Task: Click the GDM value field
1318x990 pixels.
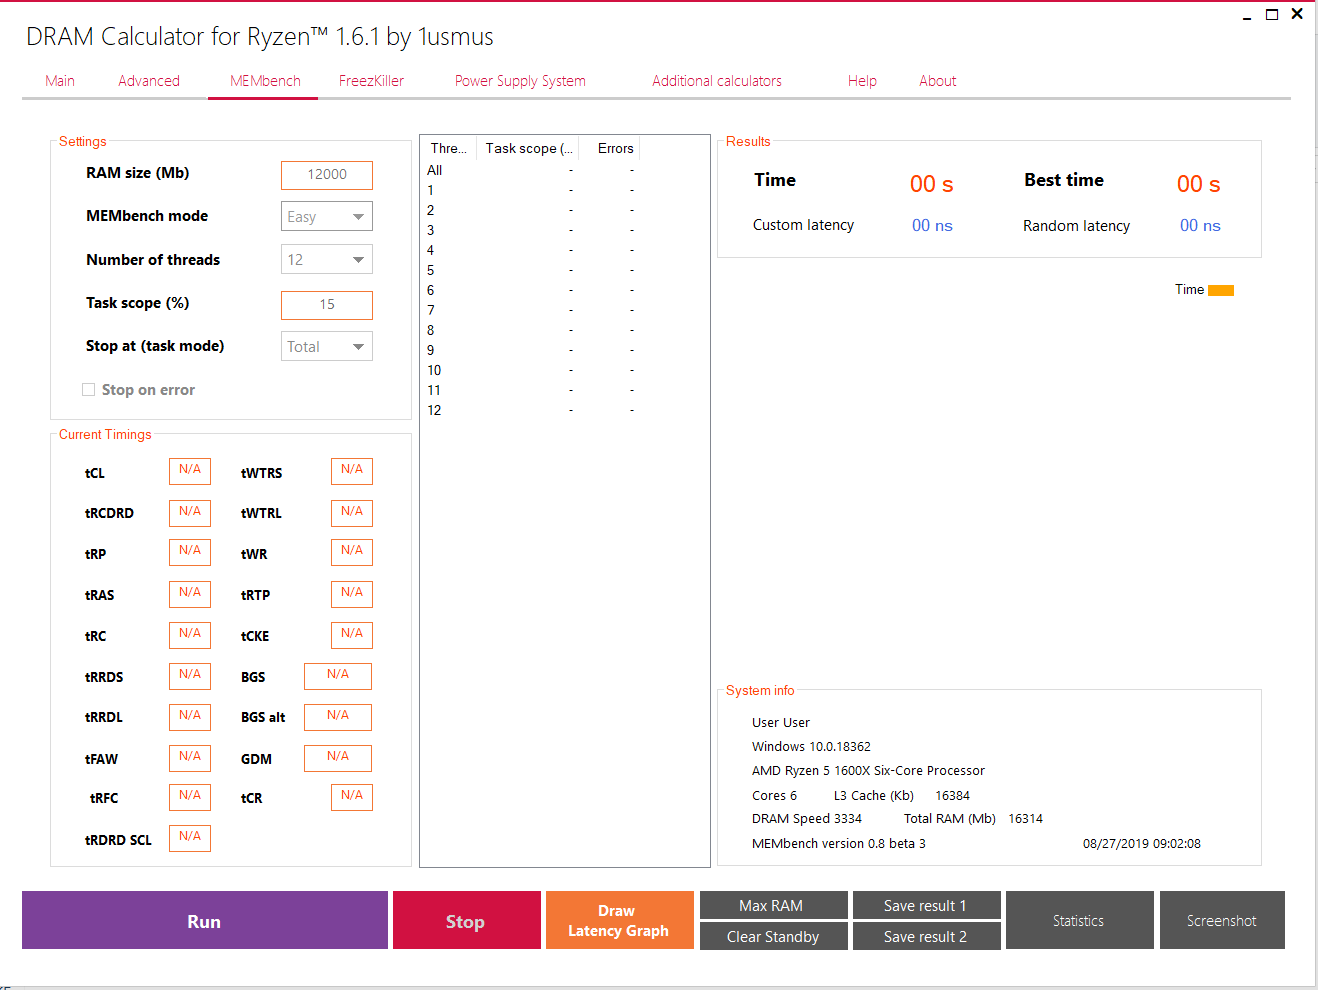Action: (x=338, y=758)
